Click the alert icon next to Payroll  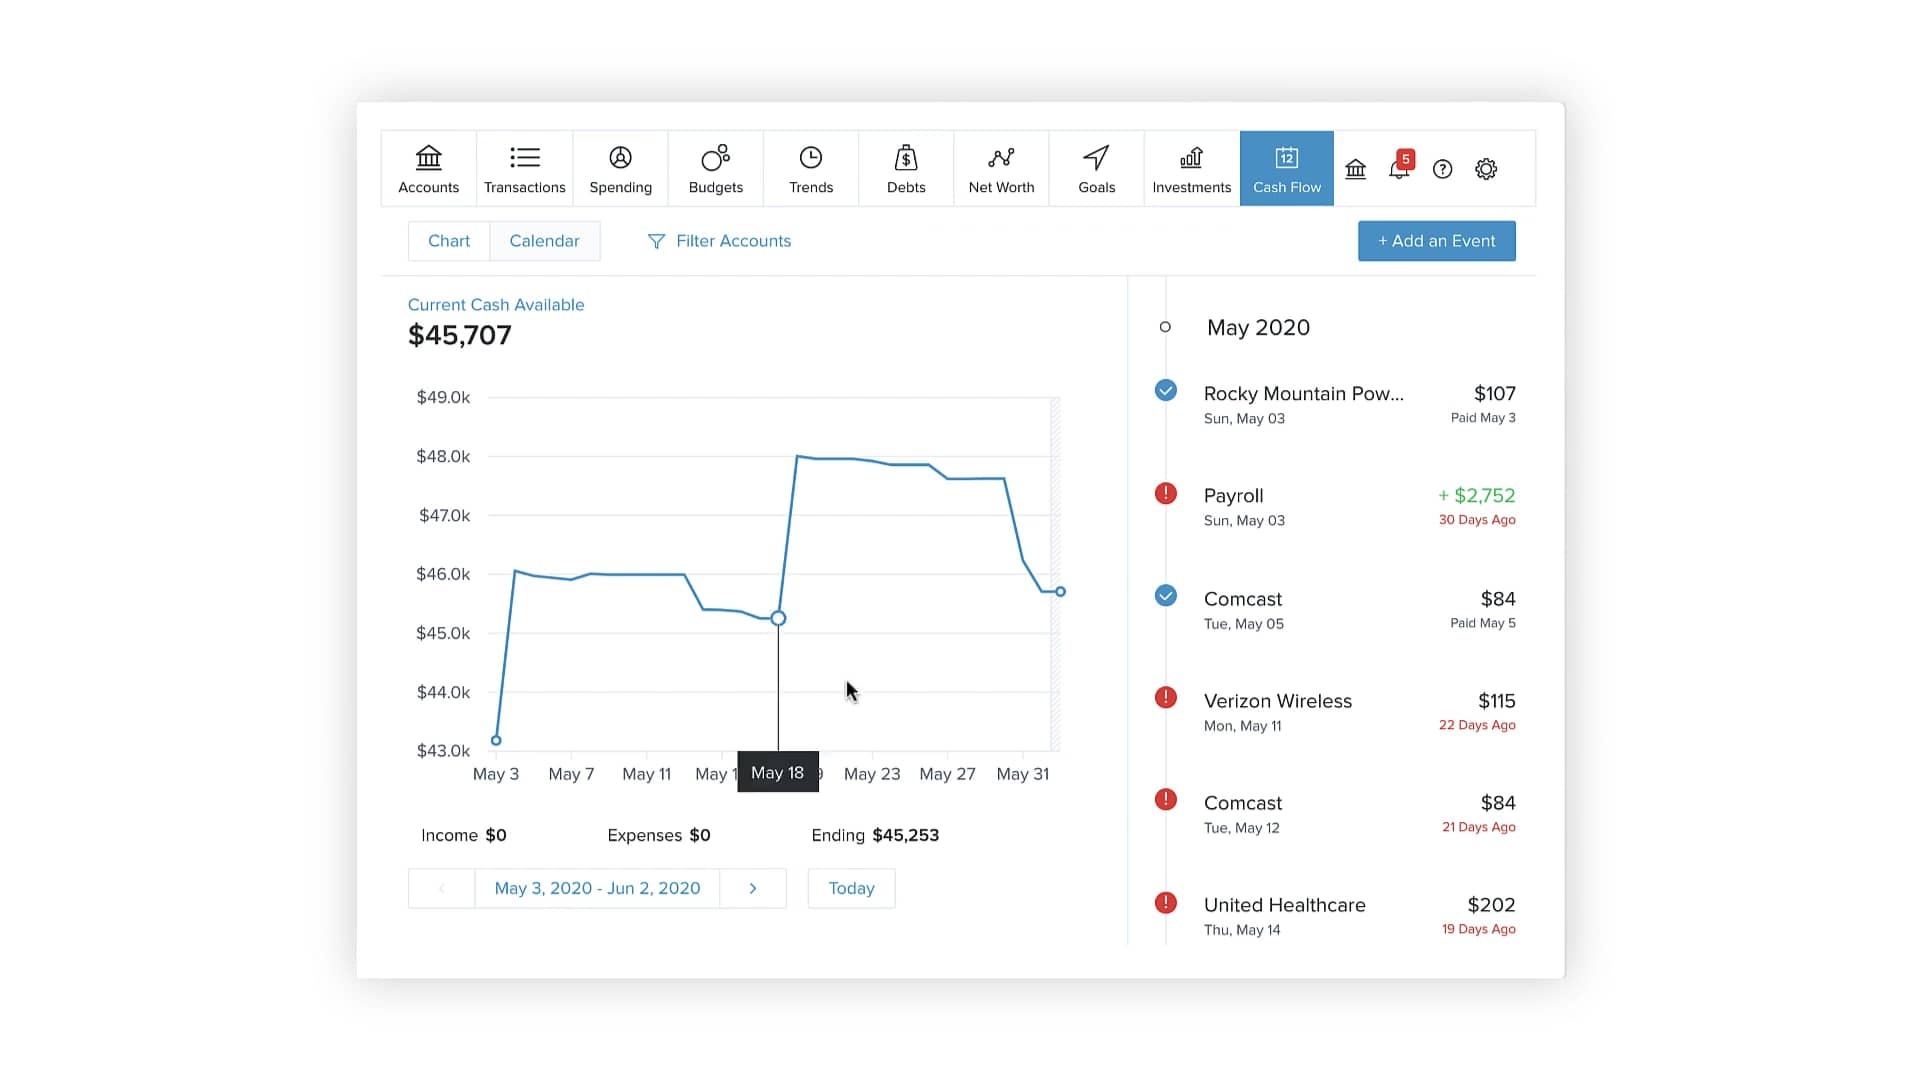[1165, 492]
